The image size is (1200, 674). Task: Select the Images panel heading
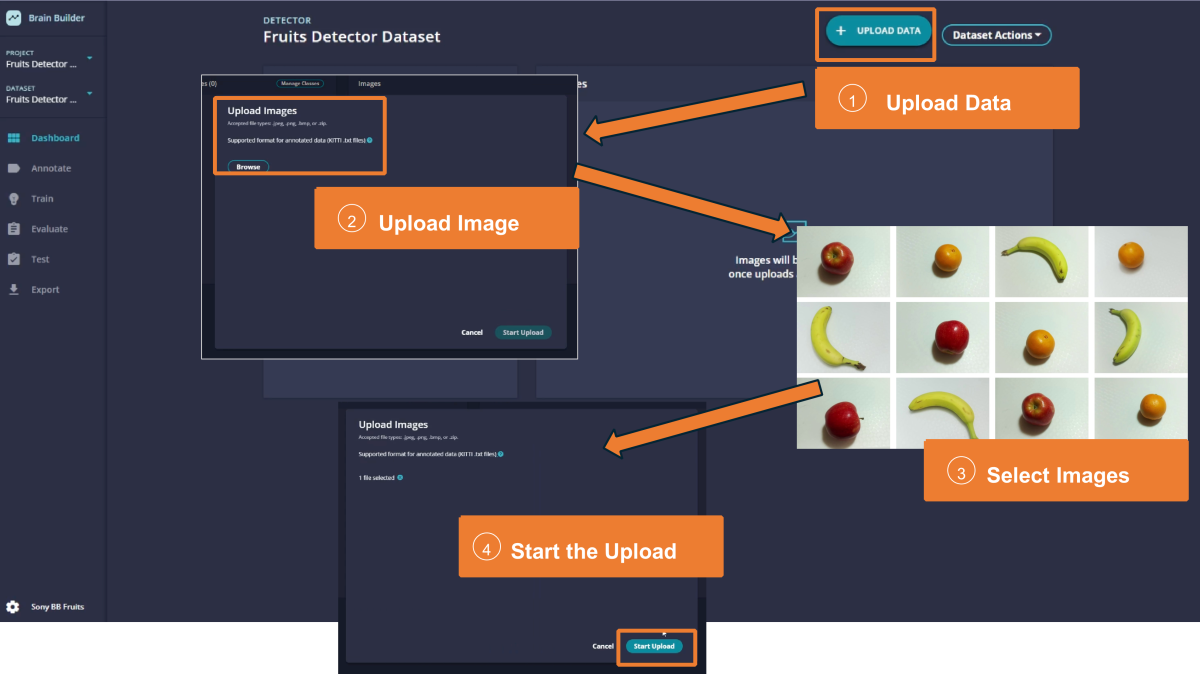(369, 83)
